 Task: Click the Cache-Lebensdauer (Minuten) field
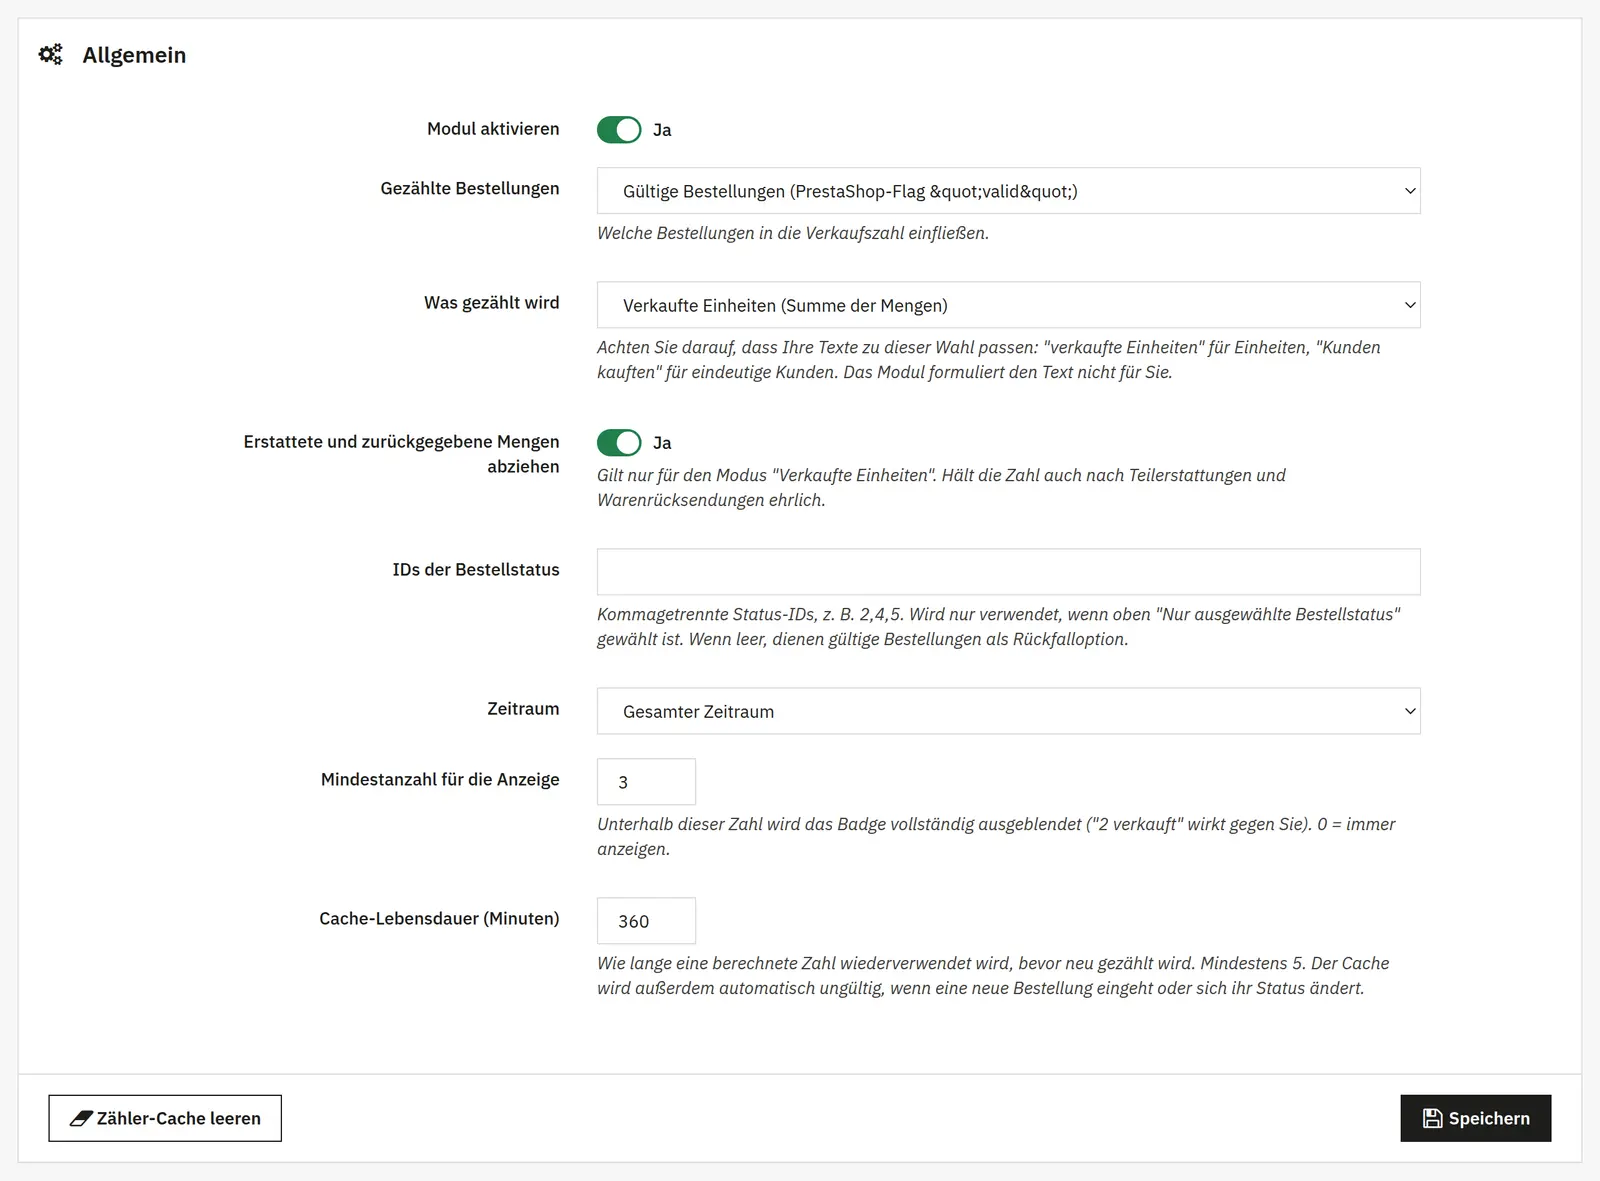[x=646, y=921]
